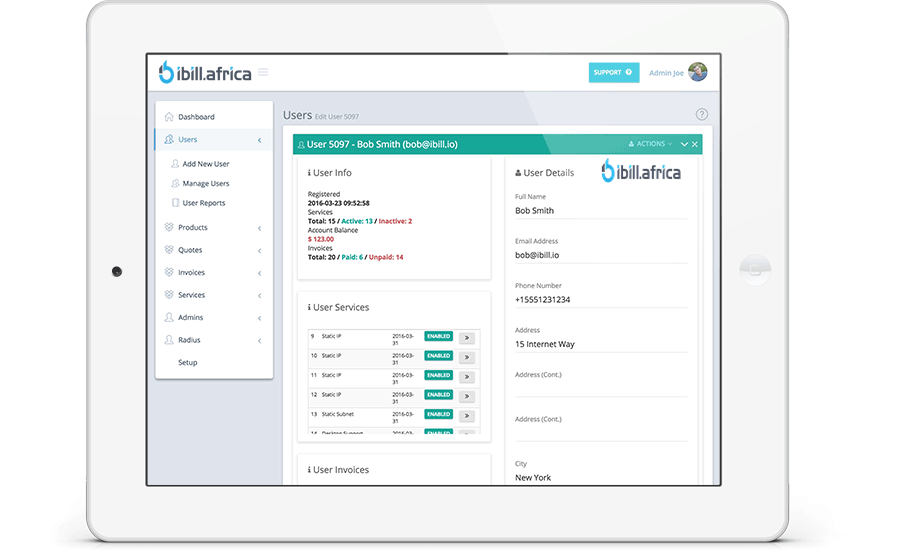Click the Products box icon

coord(169,227)
